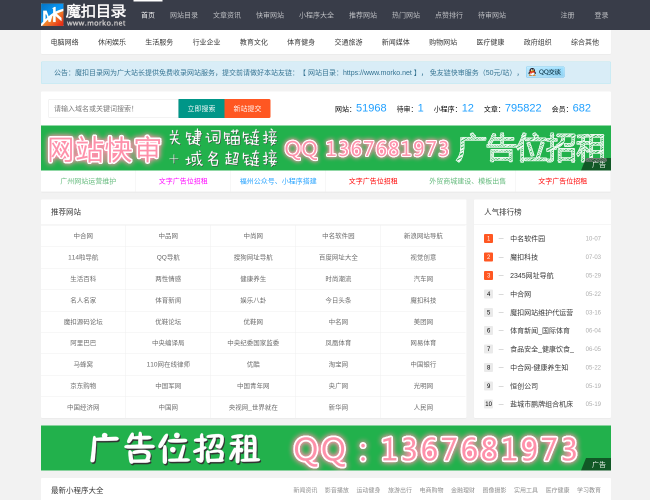Click the 魔扣目录 site logo
This screenshot has width=650, height=500.
coord(84,14)
